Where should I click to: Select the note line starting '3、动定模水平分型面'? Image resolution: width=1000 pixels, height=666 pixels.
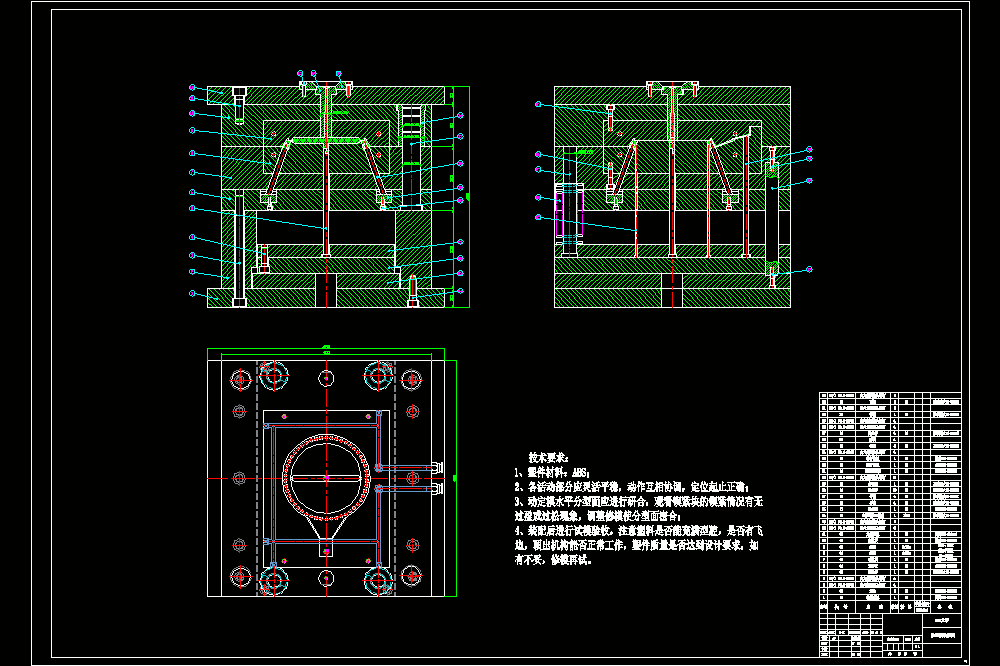click(638, 502)
